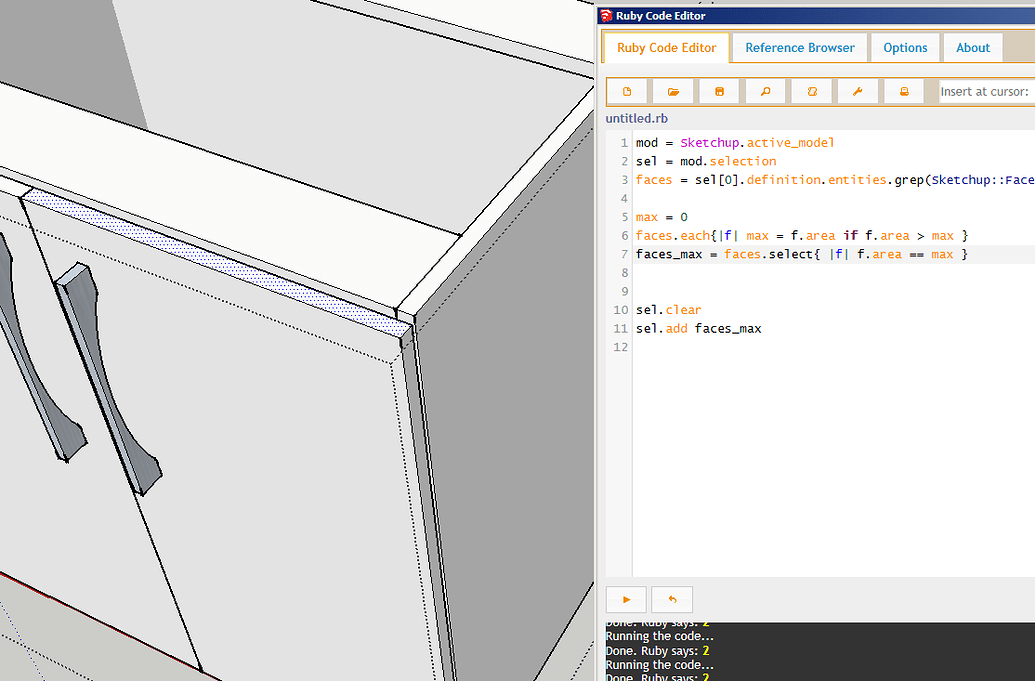
Task: Click the Ruby Code Editor title bar icon
Action: coord(605,15)
